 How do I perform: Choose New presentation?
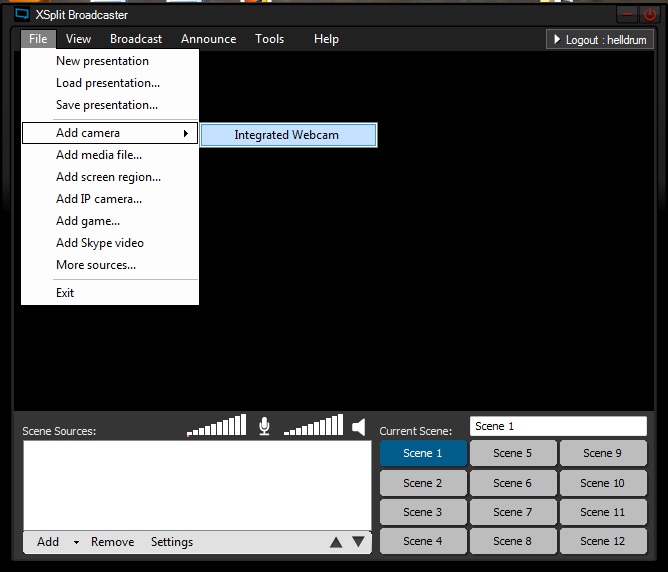pyautogui.click(x=110, y=61)
